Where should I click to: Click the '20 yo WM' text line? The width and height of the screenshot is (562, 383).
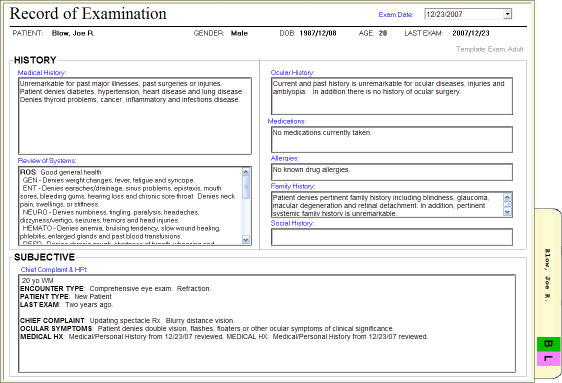coord(37,281)
